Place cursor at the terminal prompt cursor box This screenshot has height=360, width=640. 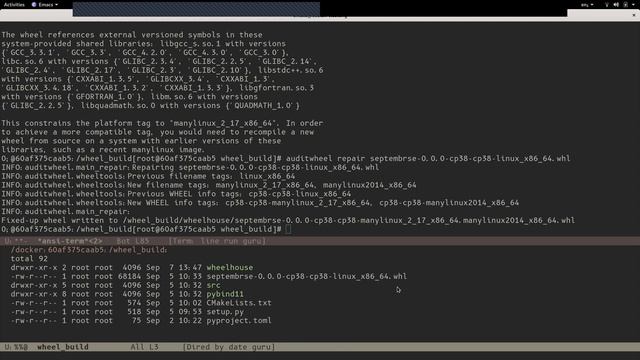[288, 229]
